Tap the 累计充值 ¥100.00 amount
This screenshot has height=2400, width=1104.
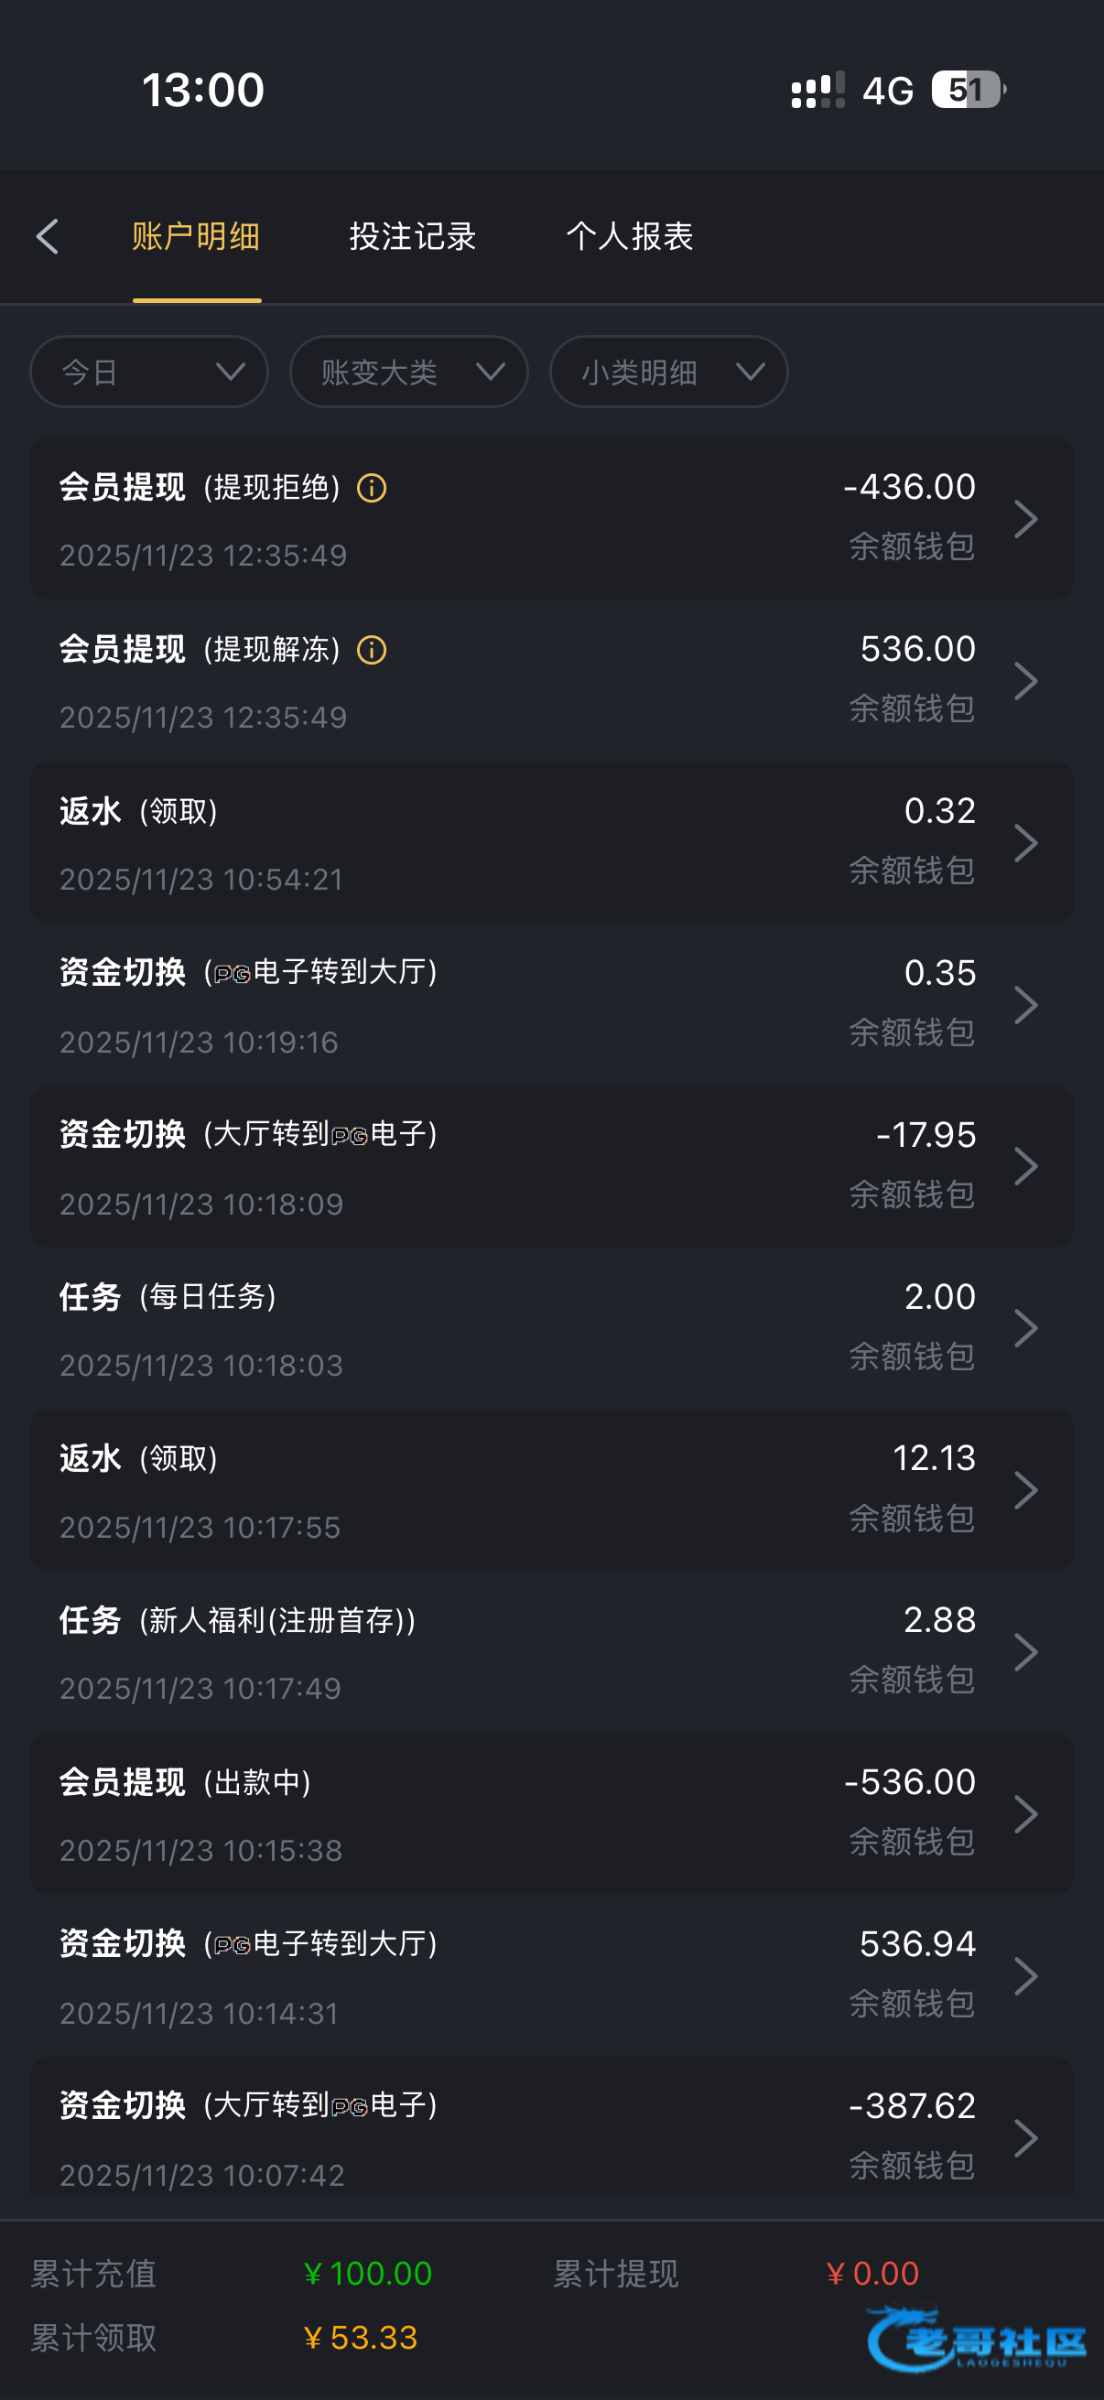(368, 2274)
